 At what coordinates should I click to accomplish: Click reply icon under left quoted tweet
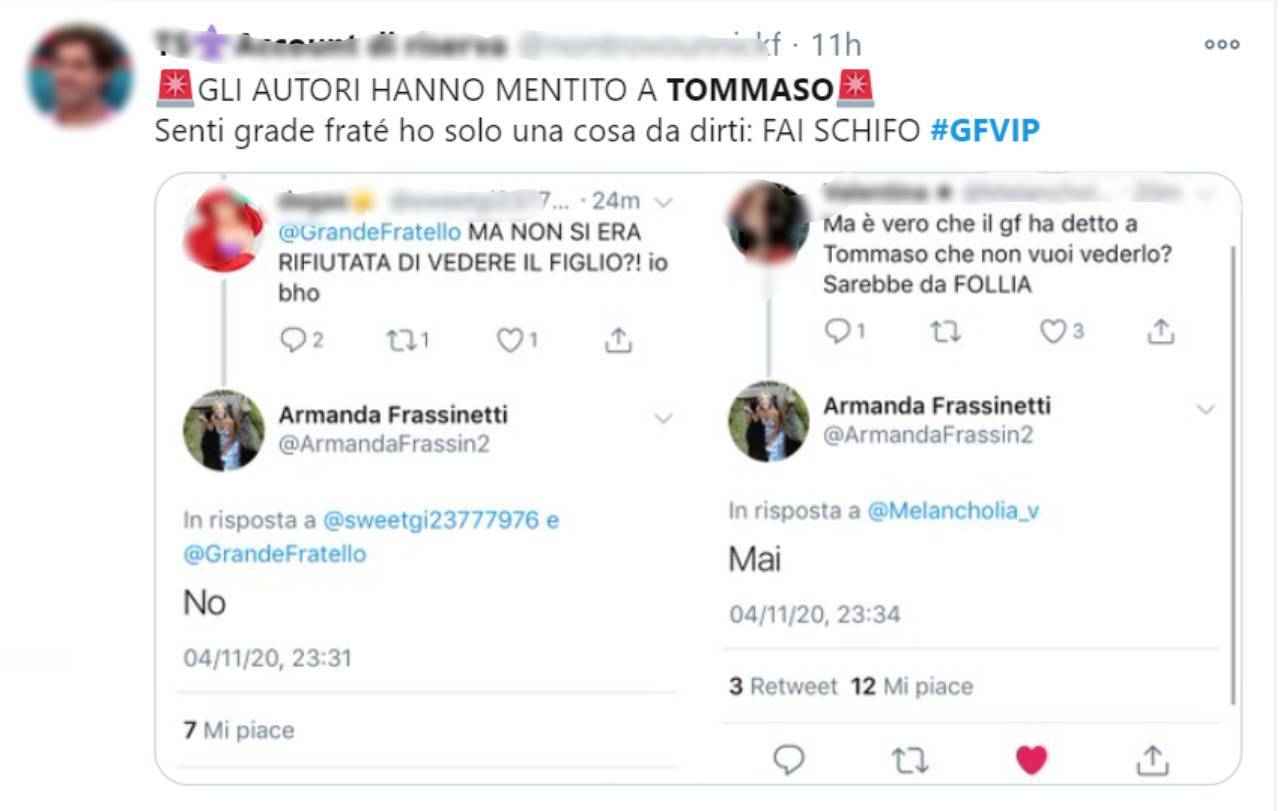point(292,341)
